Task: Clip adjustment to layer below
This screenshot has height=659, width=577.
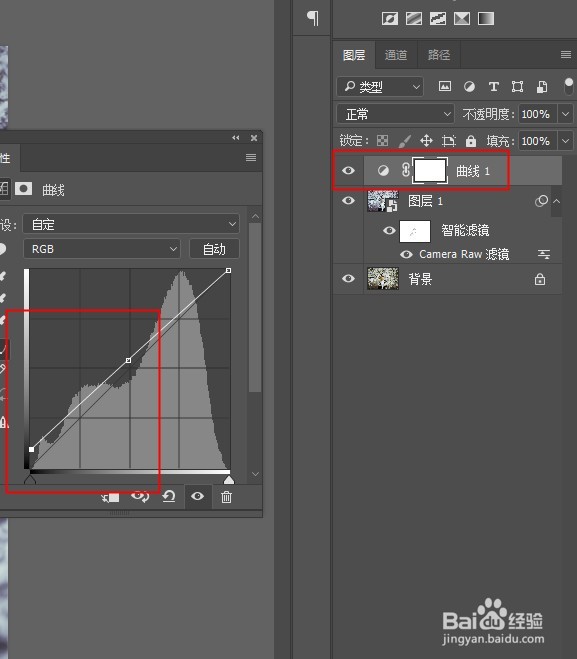Action: tap(111, 498)
